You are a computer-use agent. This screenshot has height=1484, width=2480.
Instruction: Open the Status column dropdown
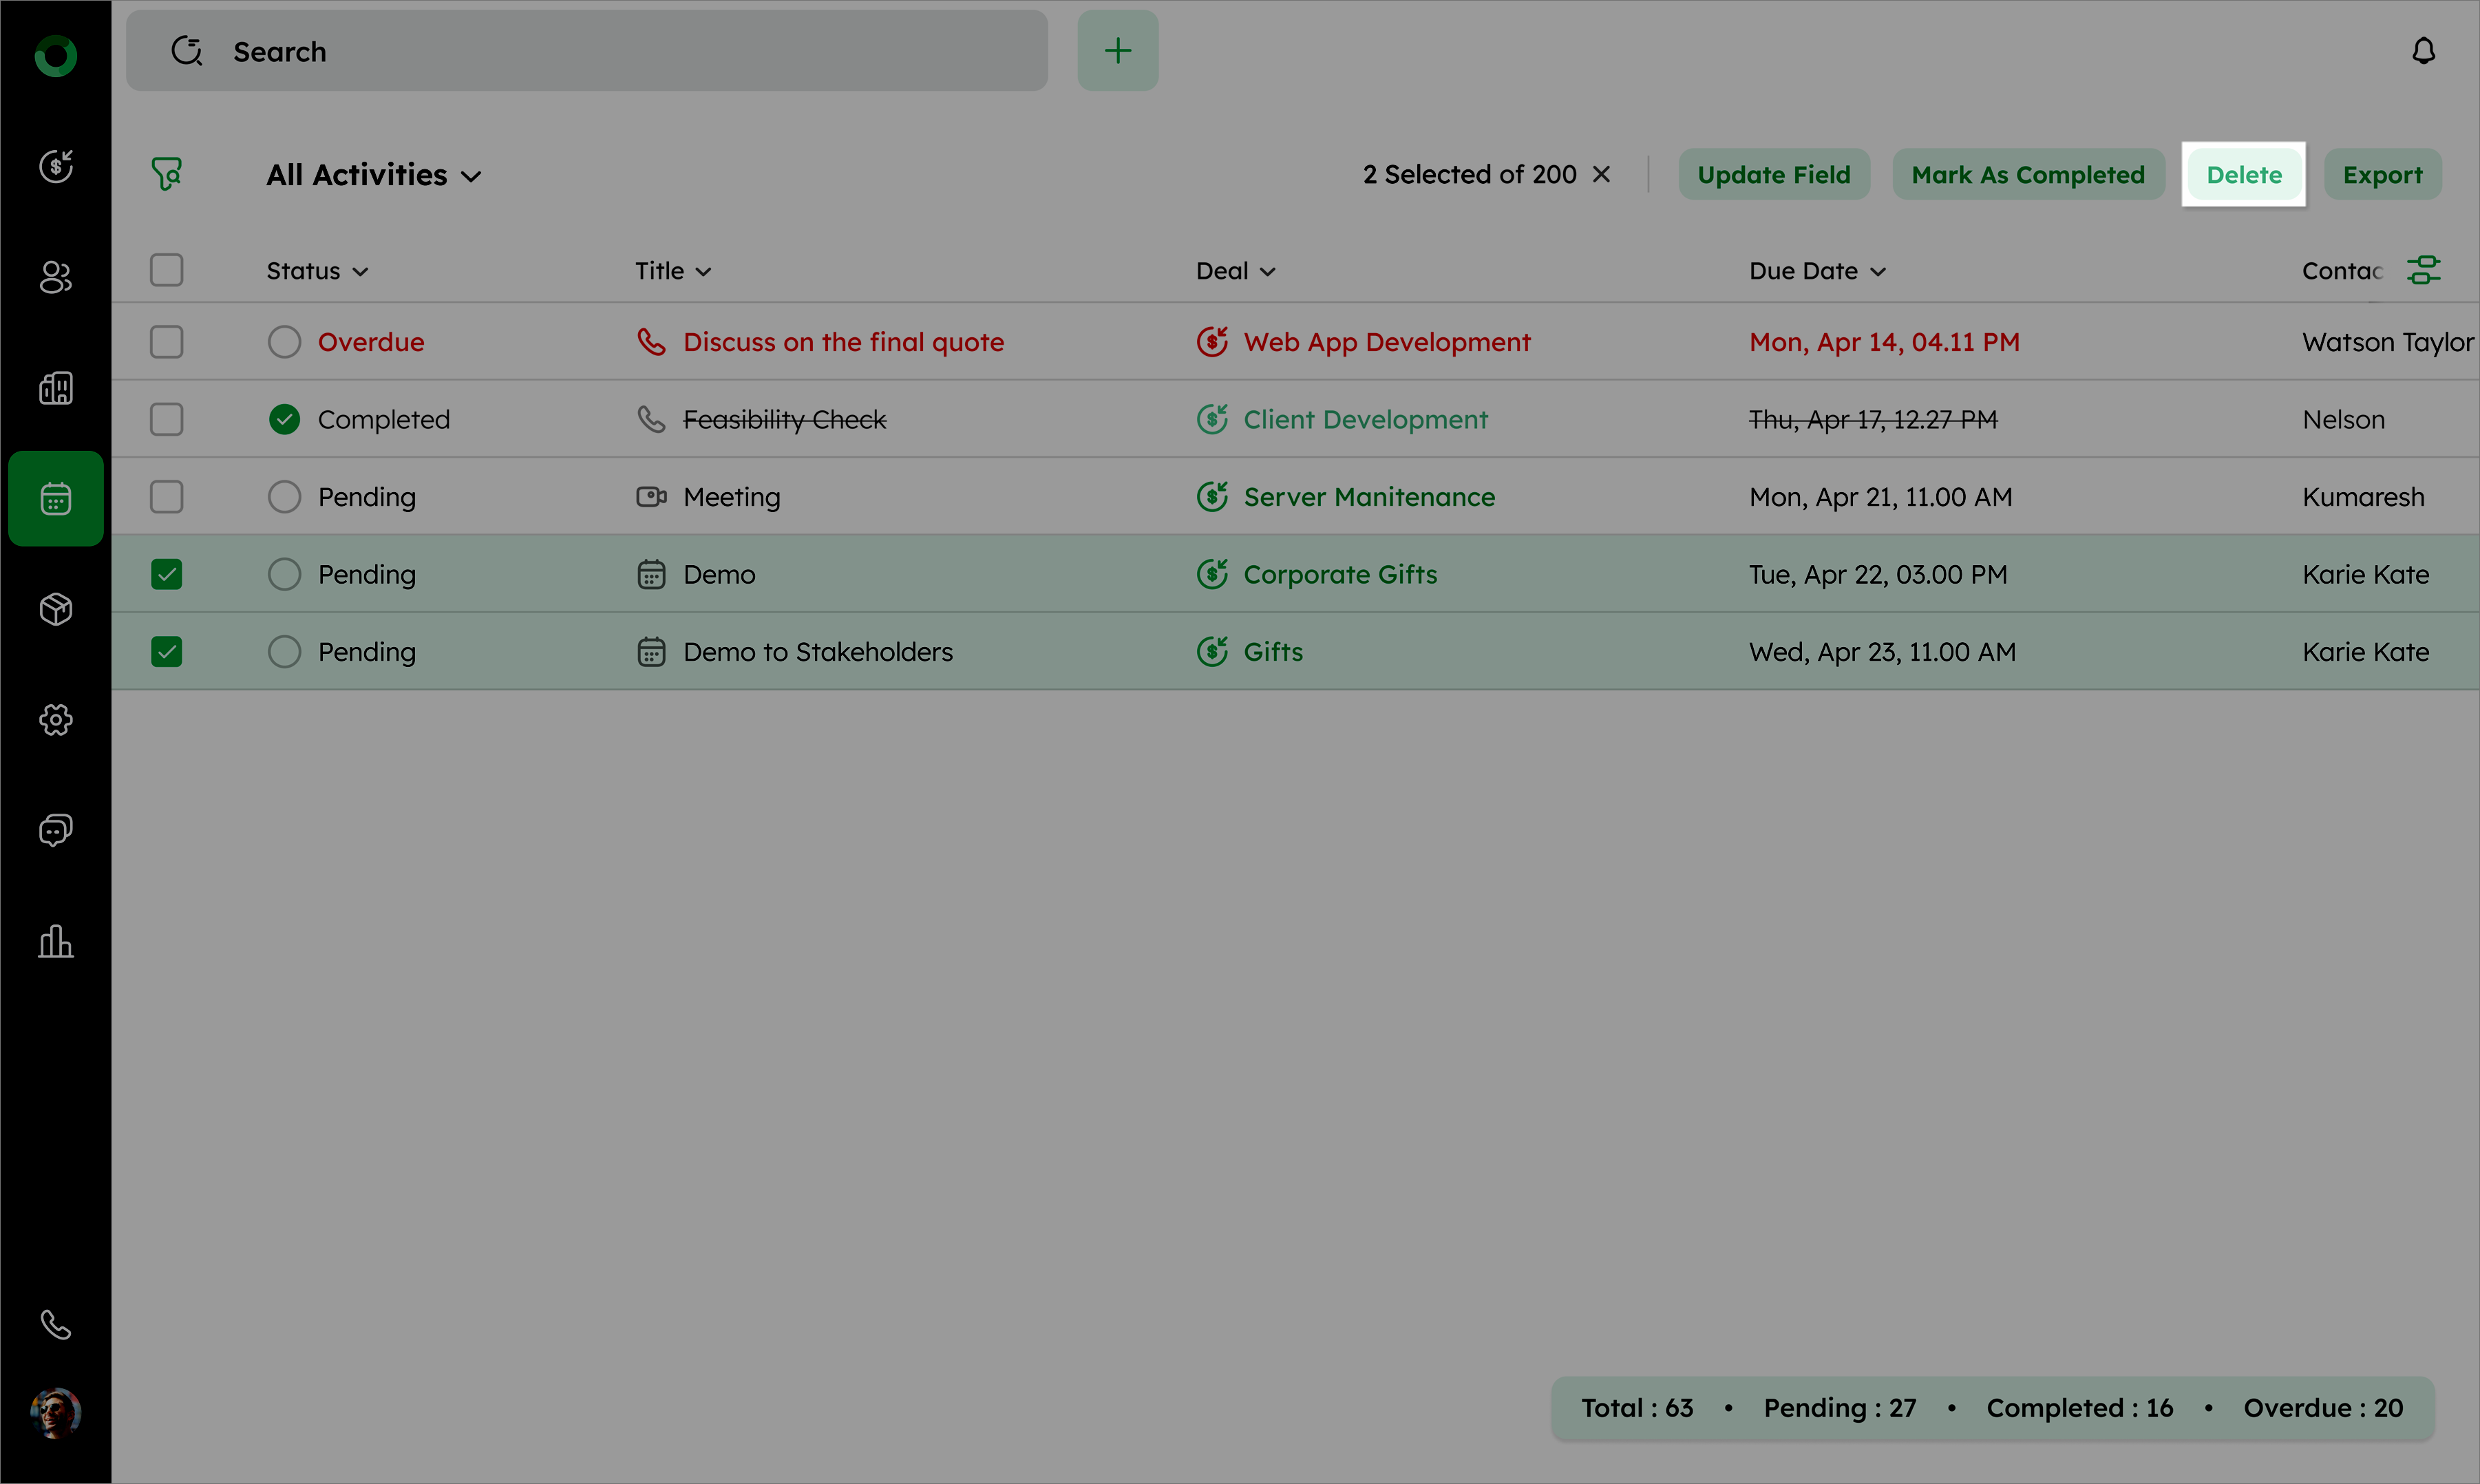(317, 271)
